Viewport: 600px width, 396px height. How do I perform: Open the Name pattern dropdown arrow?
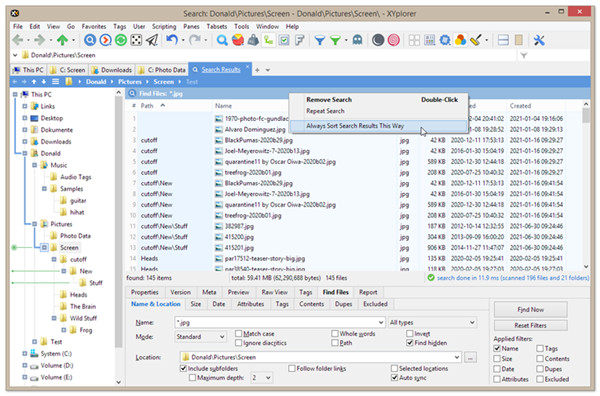click(x=381, y=323)
